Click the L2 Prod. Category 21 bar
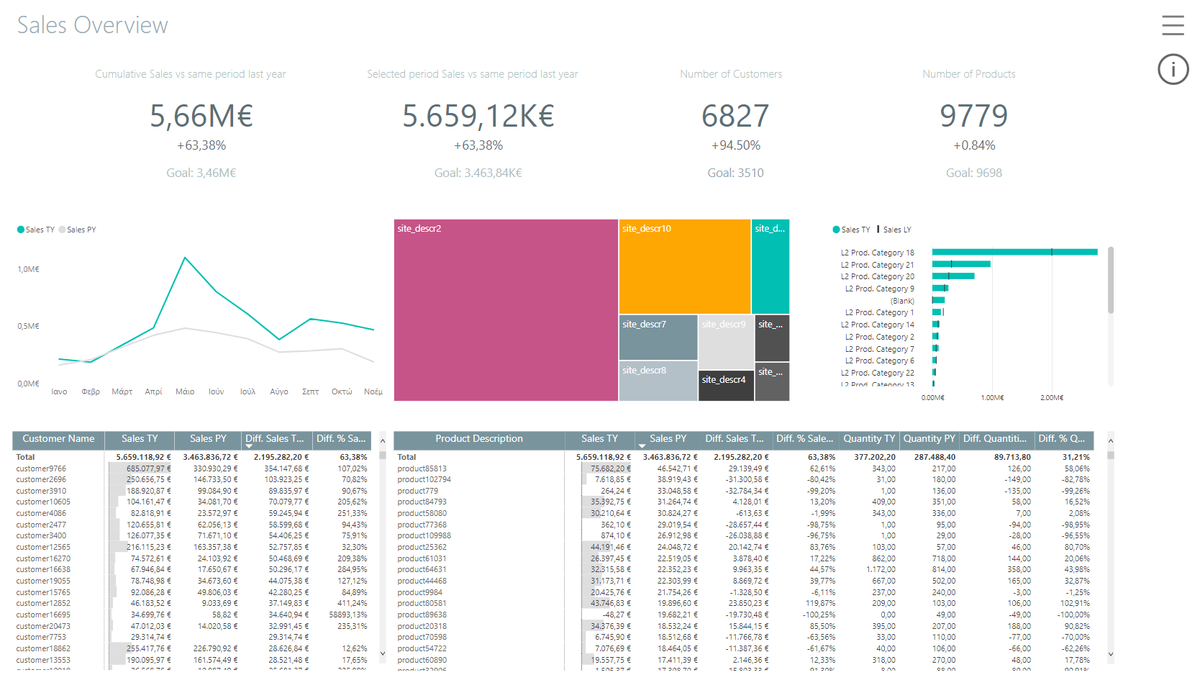1200x675 pixels. point(961,264)
